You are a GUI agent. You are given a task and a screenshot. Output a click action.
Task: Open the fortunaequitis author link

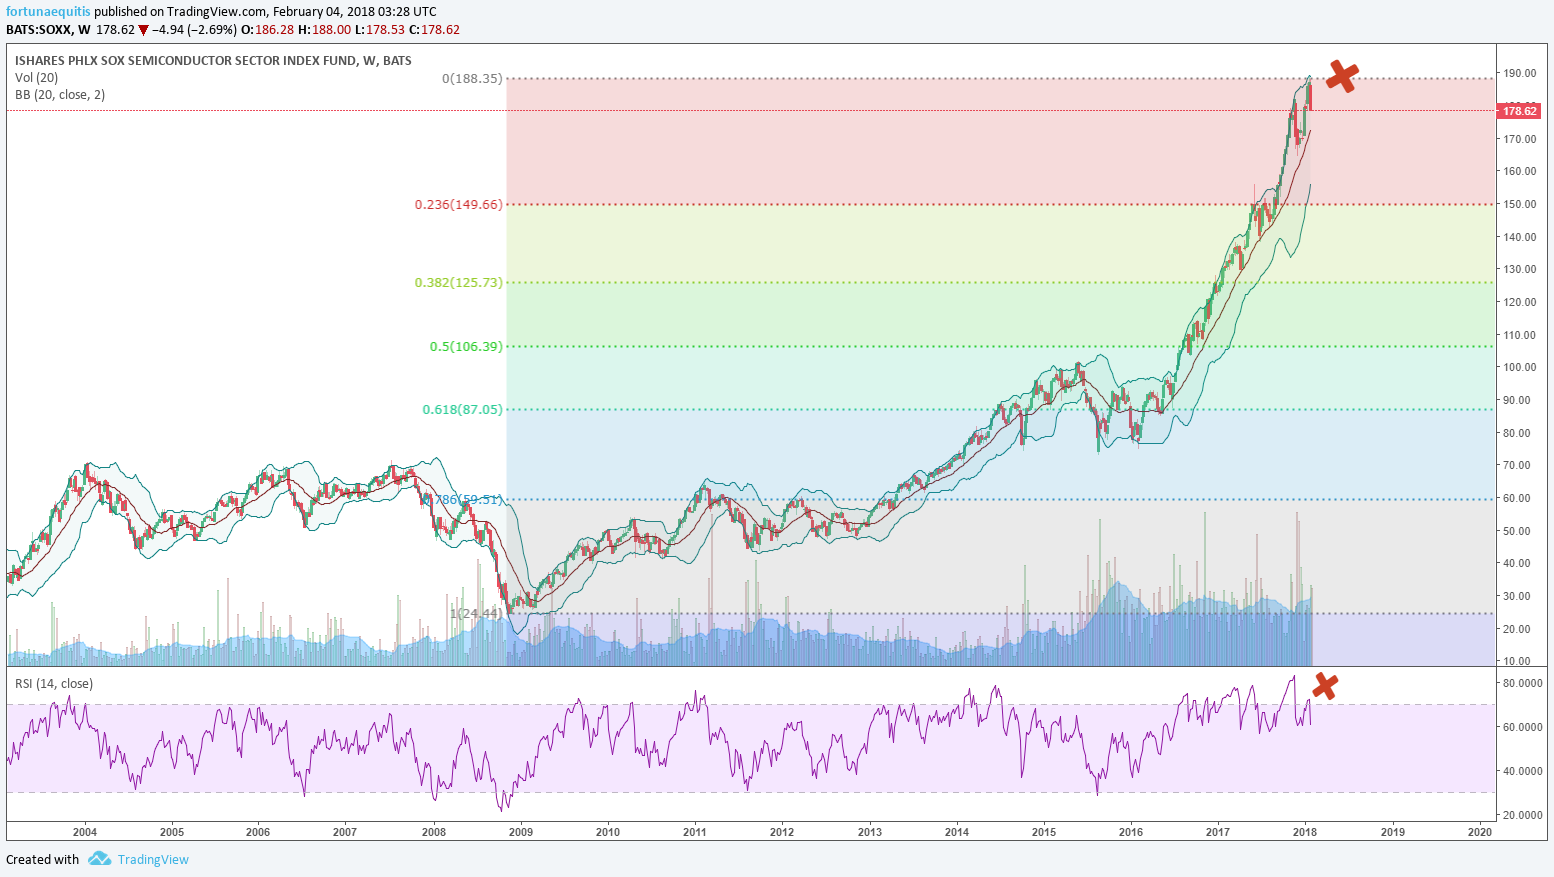point(48,12)
